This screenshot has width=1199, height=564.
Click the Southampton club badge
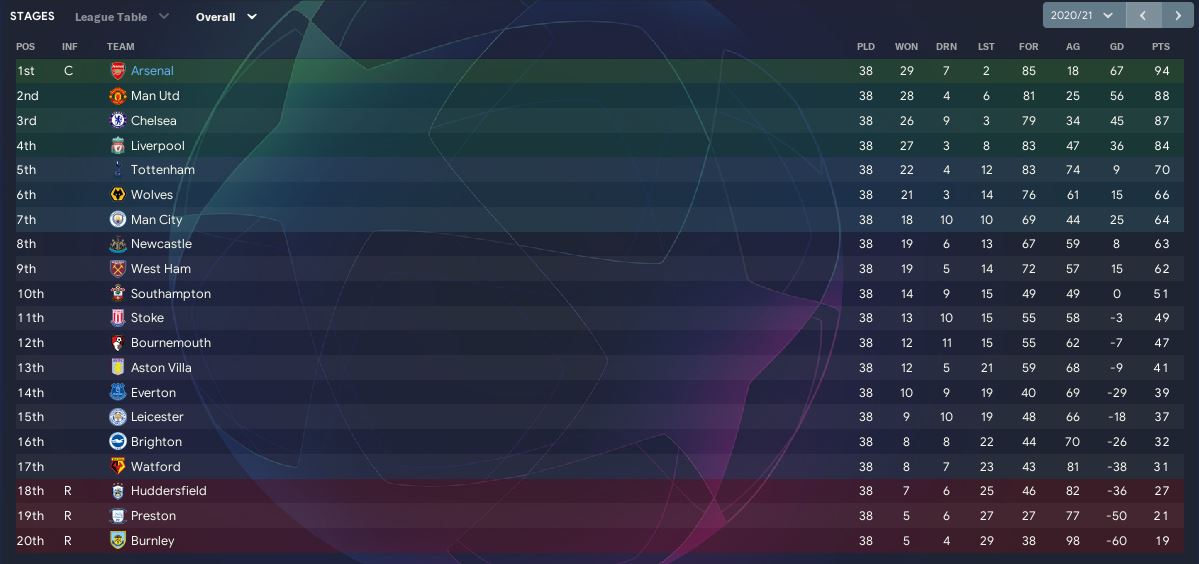[x=118, y=293]
